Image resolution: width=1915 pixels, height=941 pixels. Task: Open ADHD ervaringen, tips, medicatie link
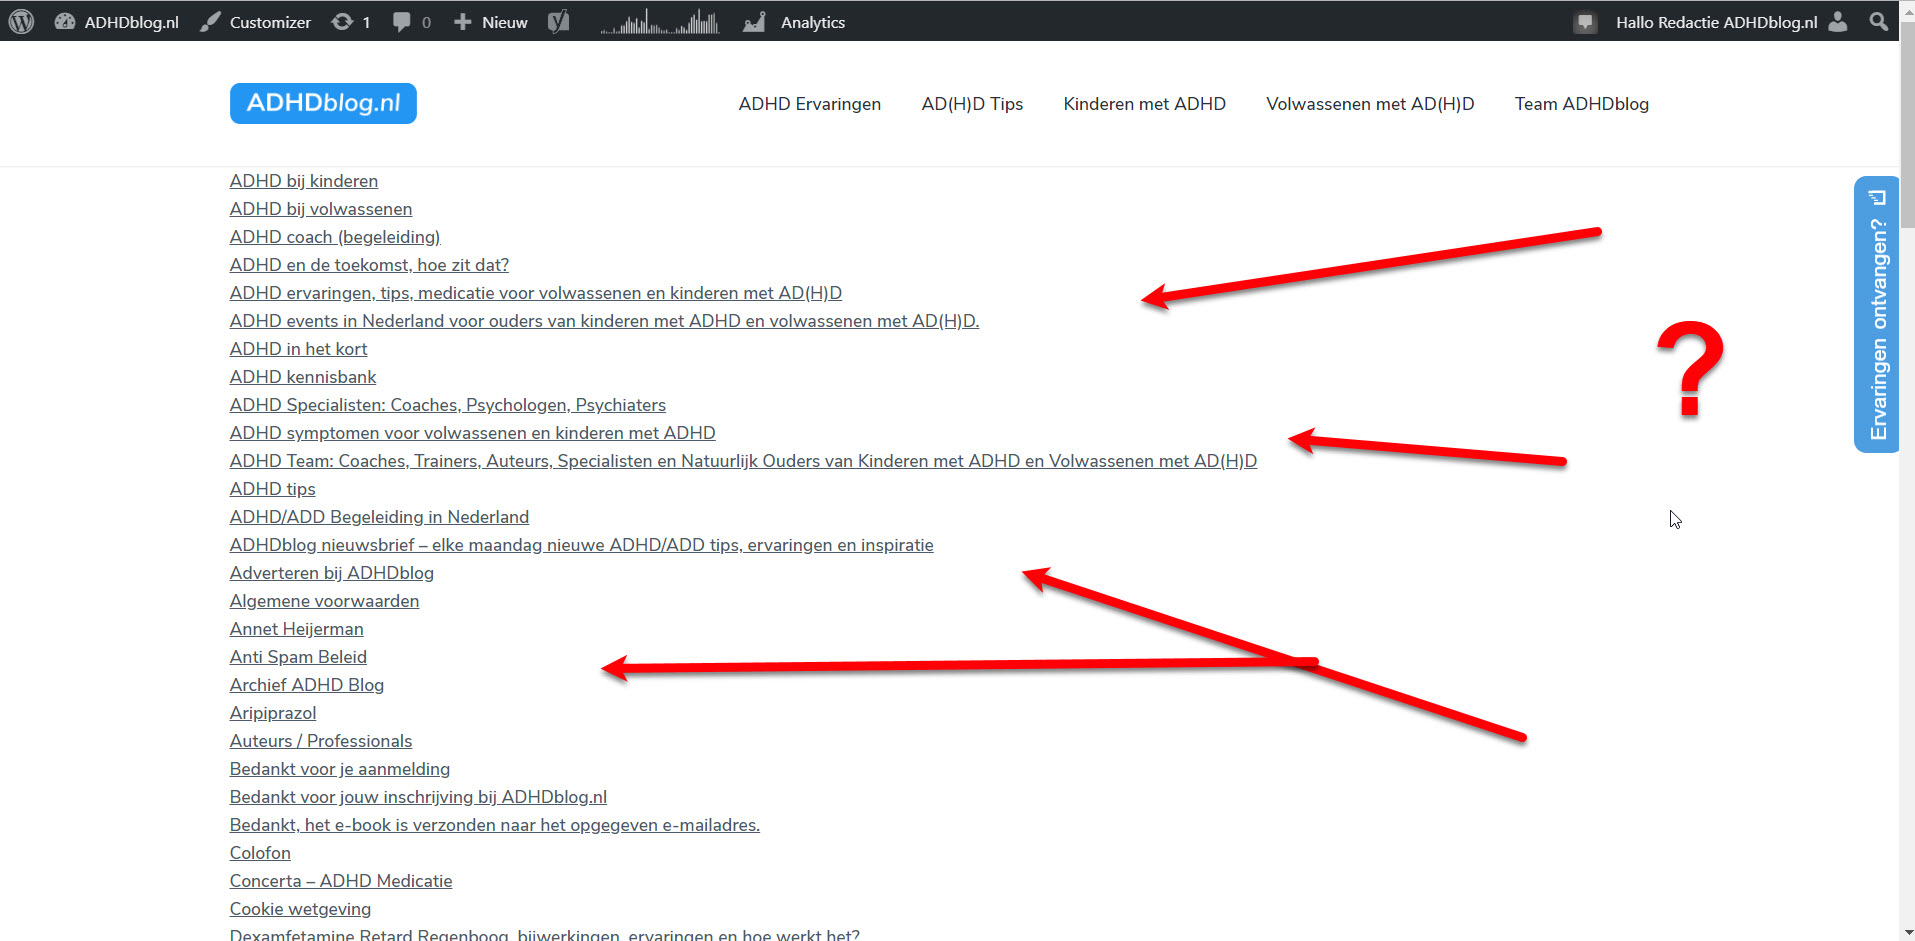point(536,293)
